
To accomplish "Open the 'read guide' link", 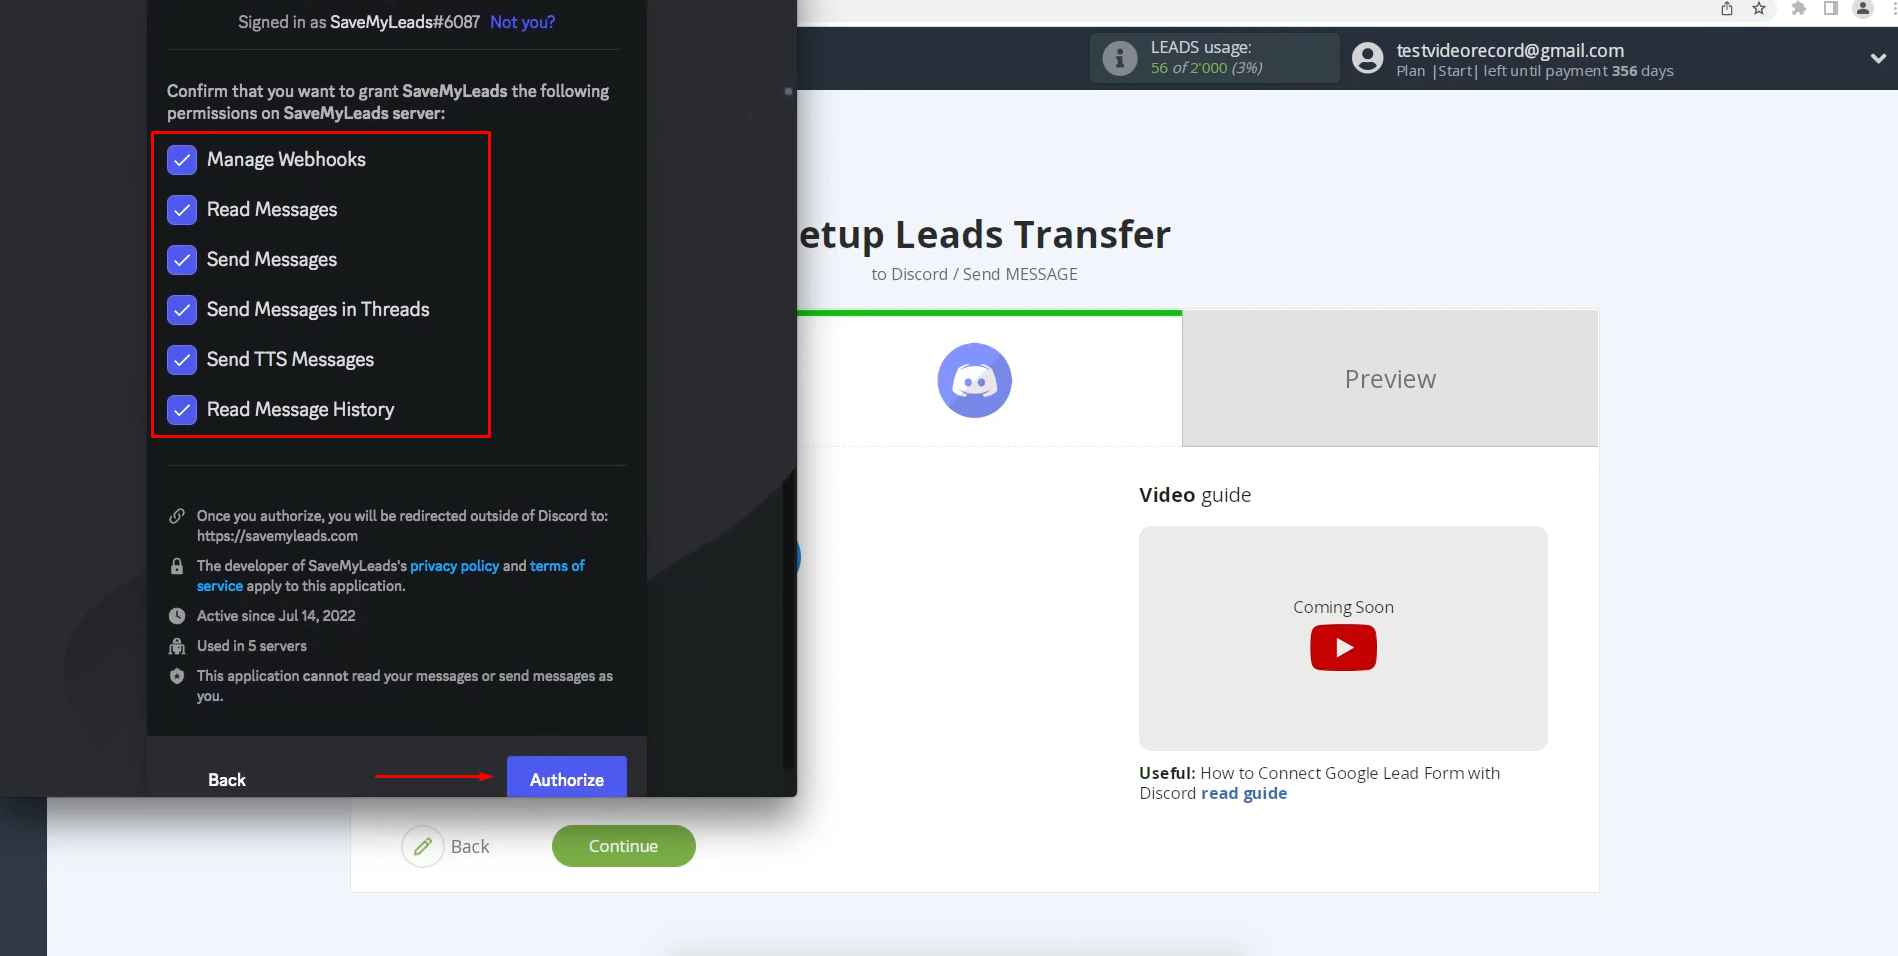I will click(x=1244, y=794).
